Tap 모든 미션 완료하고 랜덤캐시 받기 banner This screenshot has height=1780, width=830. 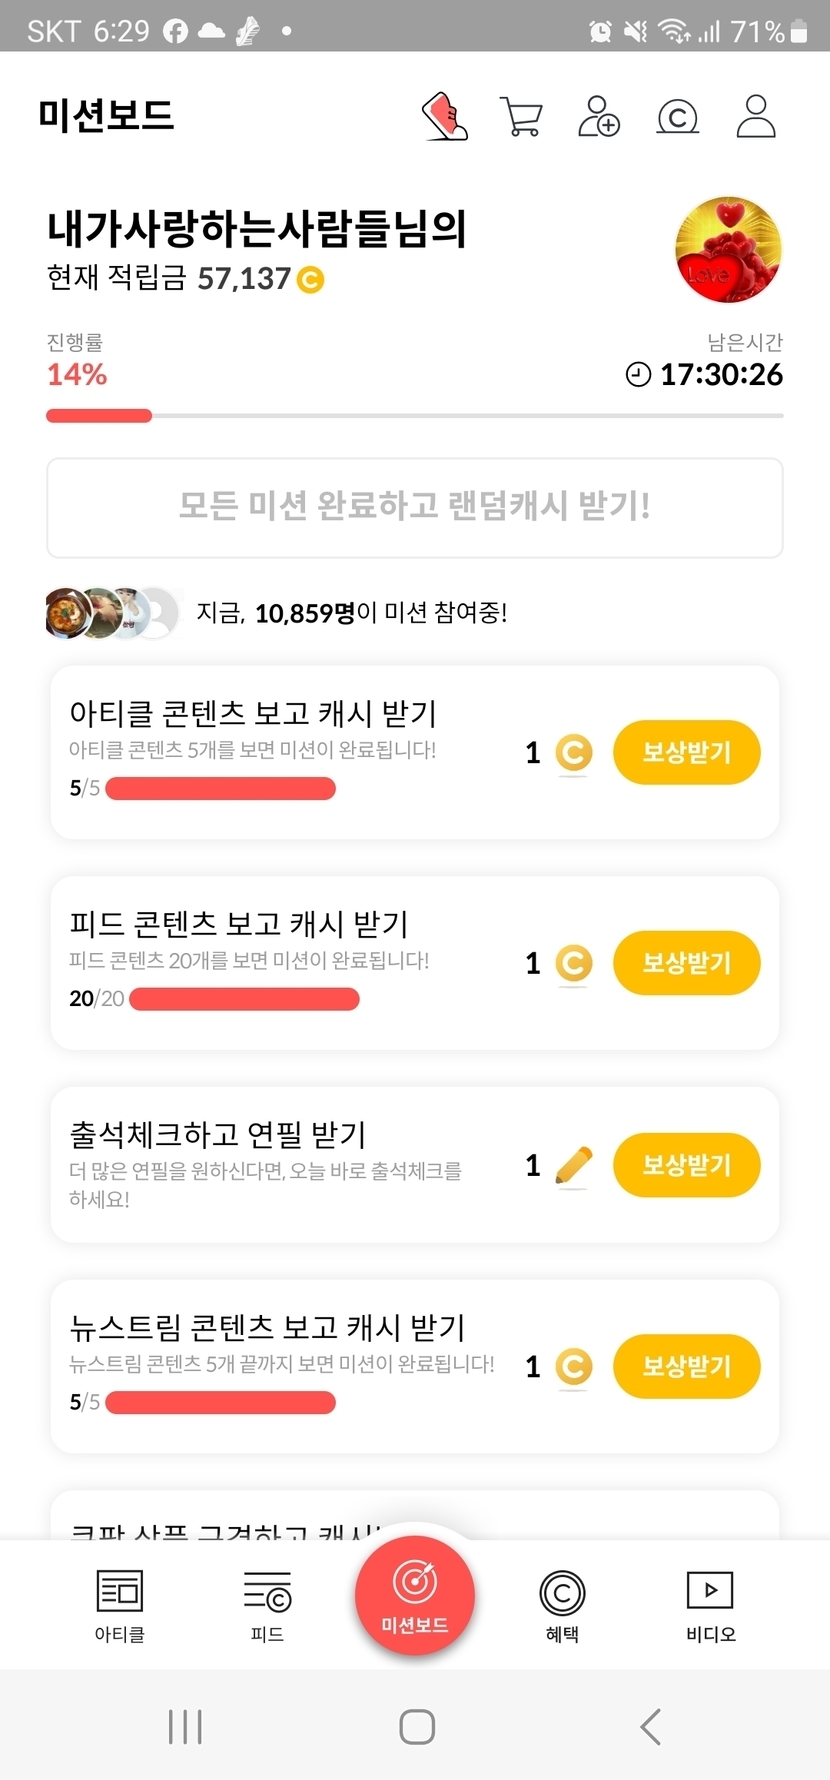point(415,507)
